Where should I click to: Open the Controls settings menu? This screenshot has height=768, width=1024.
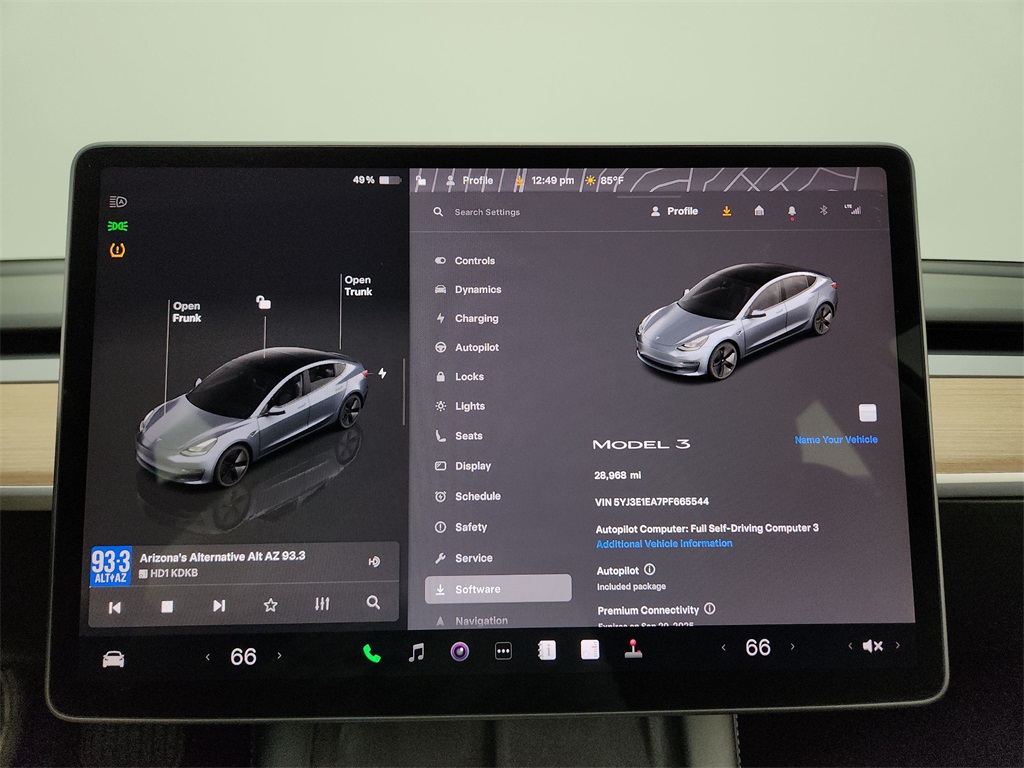pos(466,261)
